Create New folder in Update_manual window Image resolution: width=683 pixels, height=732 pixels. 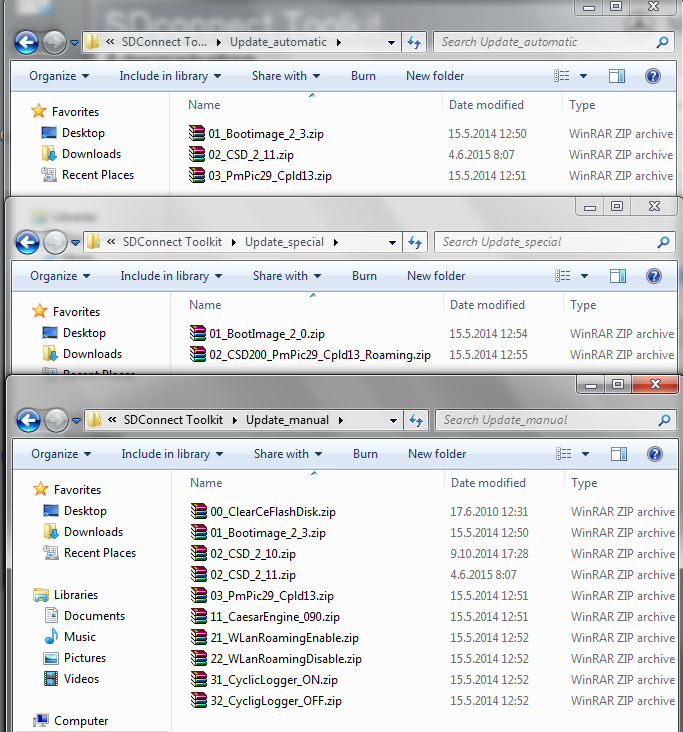point(437,454)
